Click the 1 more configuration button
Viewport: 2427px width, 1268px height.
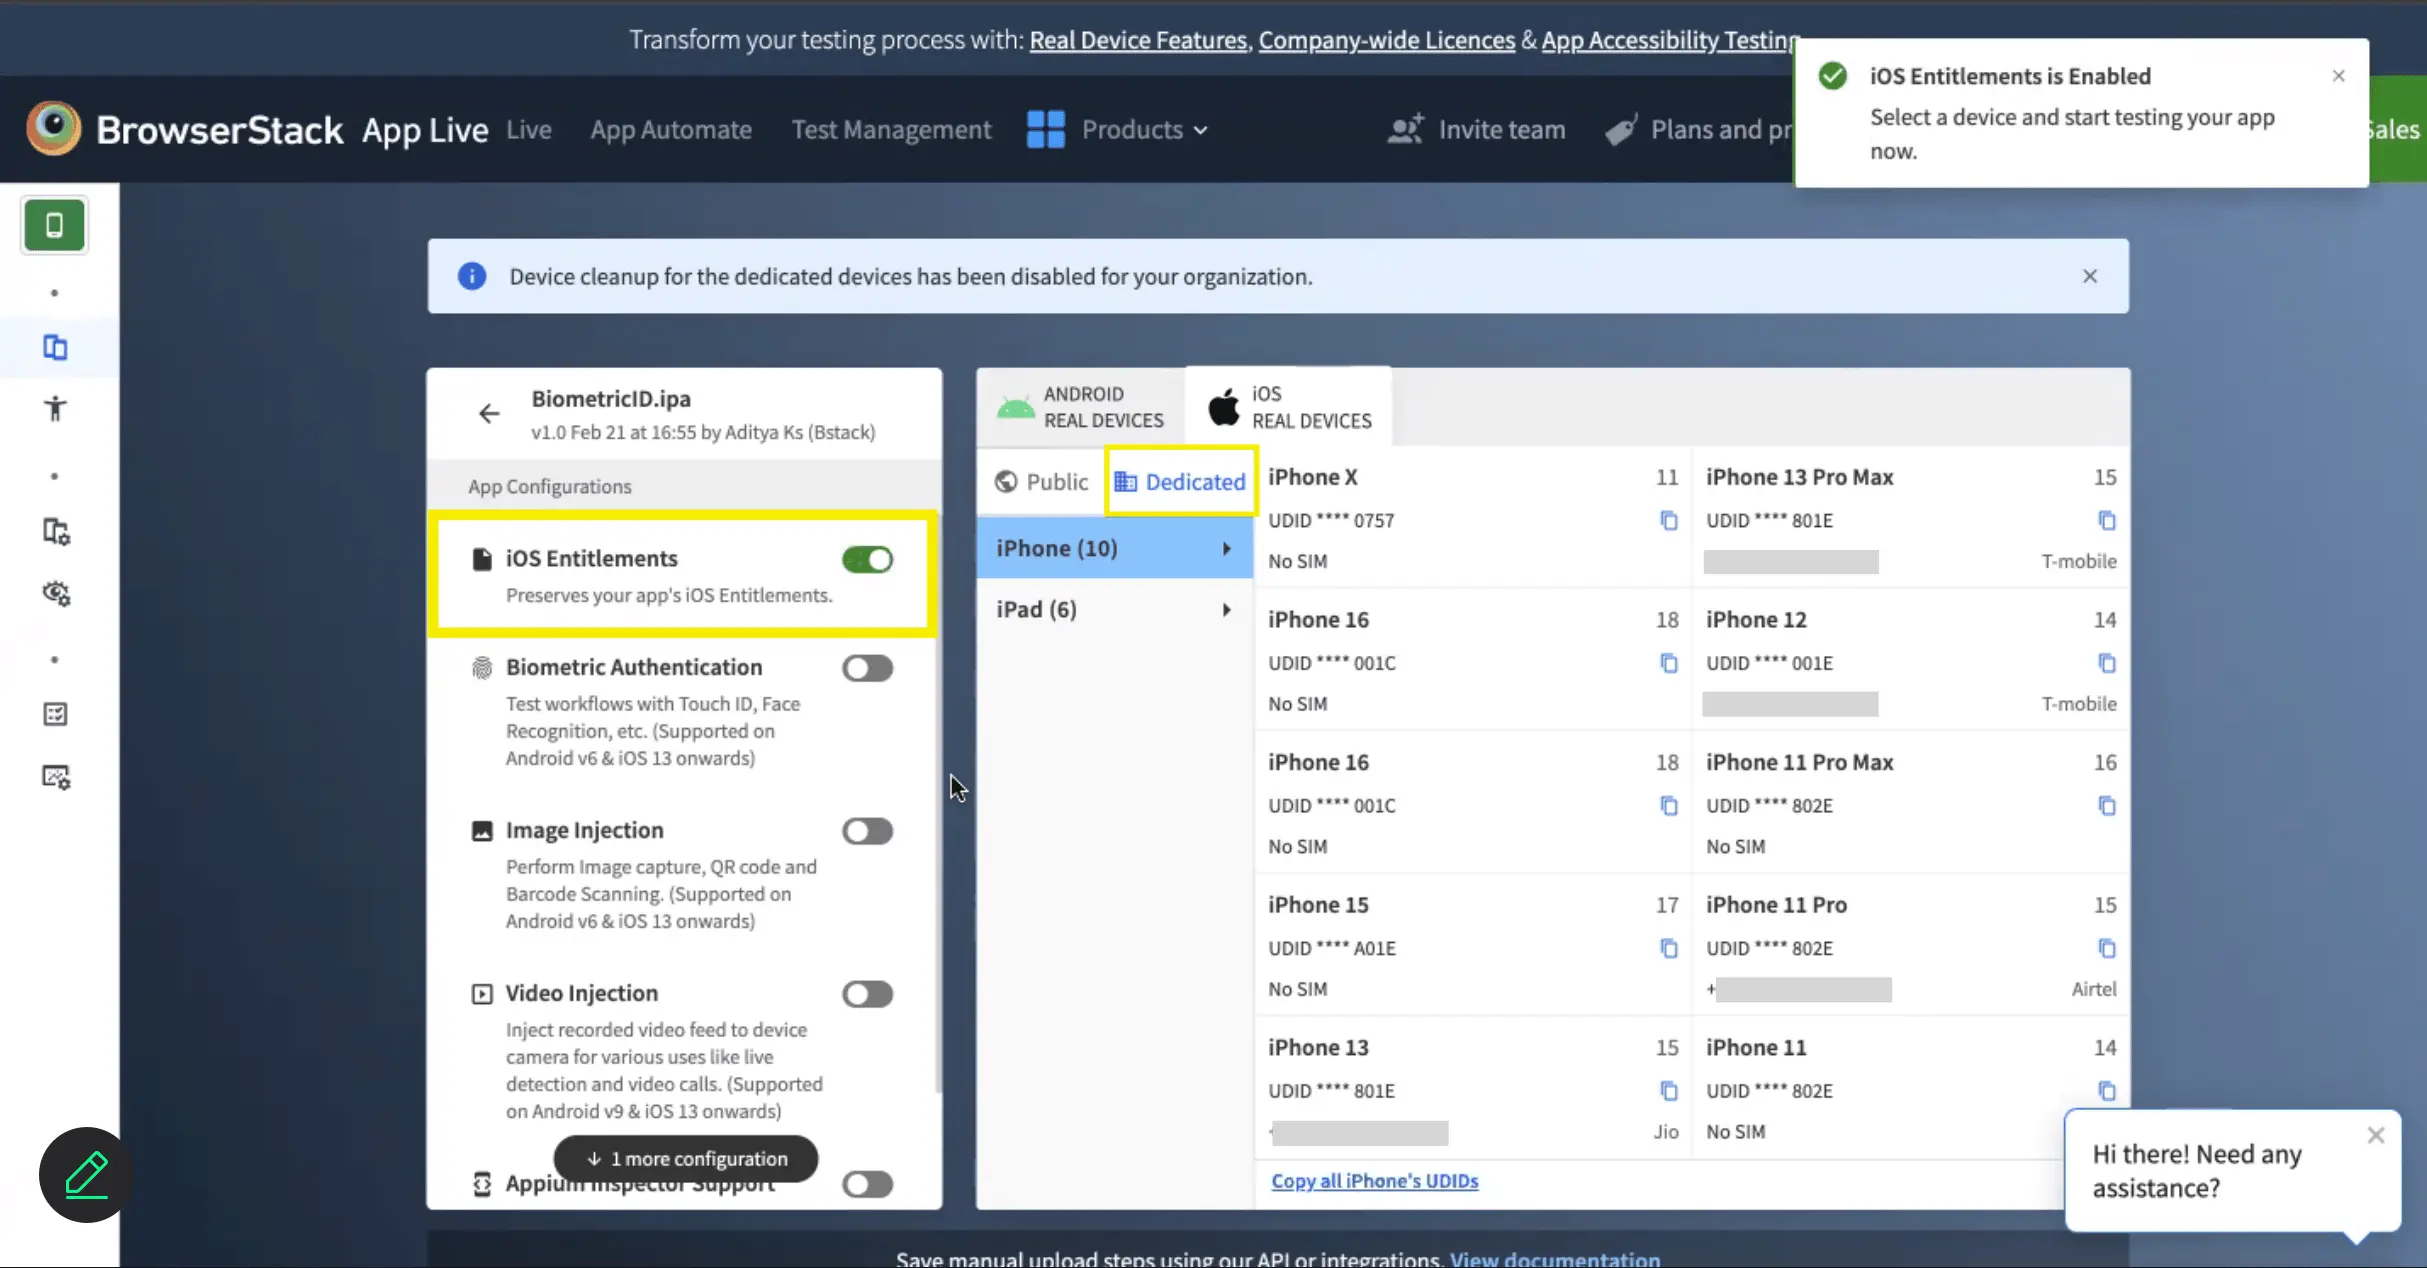pyautogui.click(x=686, y=1158)
